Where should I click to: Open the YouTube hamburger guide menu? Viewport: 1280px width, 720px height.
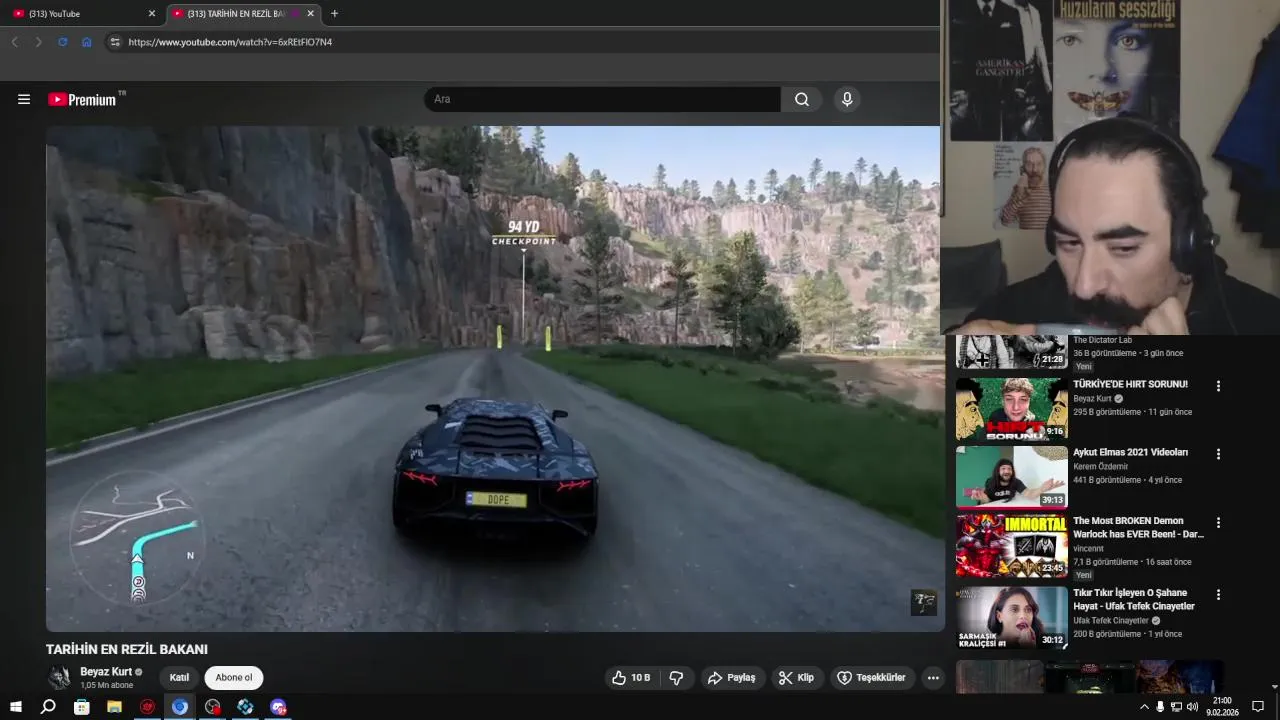24,99
